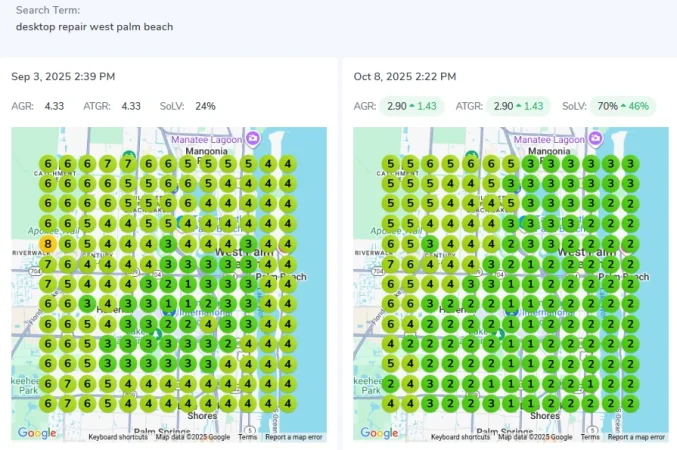Select AGR 2.90 improvement badge
Viewport: 677px width, 450px height.
tap(412, 106)
